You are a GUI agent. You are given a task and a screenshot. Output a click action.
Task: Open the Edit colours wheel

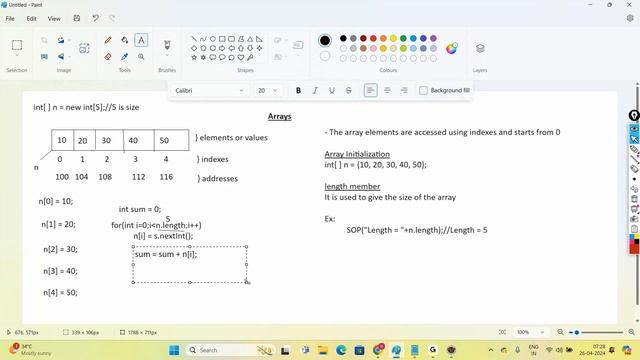(x=451, y=48)
